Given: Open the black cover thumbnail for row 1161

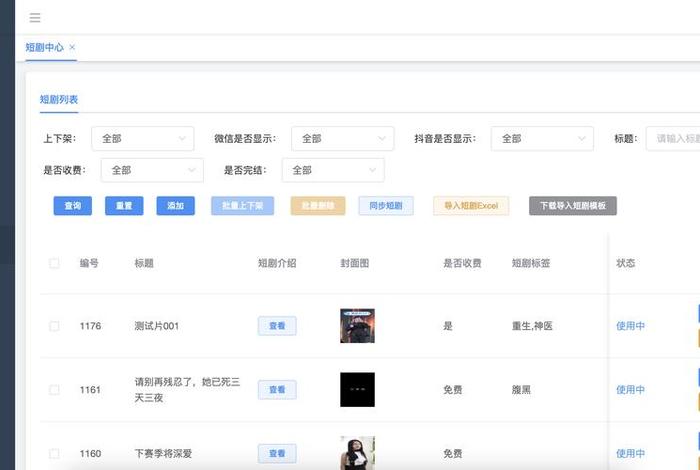Looking at the screenshot, I should pos(357,390).
